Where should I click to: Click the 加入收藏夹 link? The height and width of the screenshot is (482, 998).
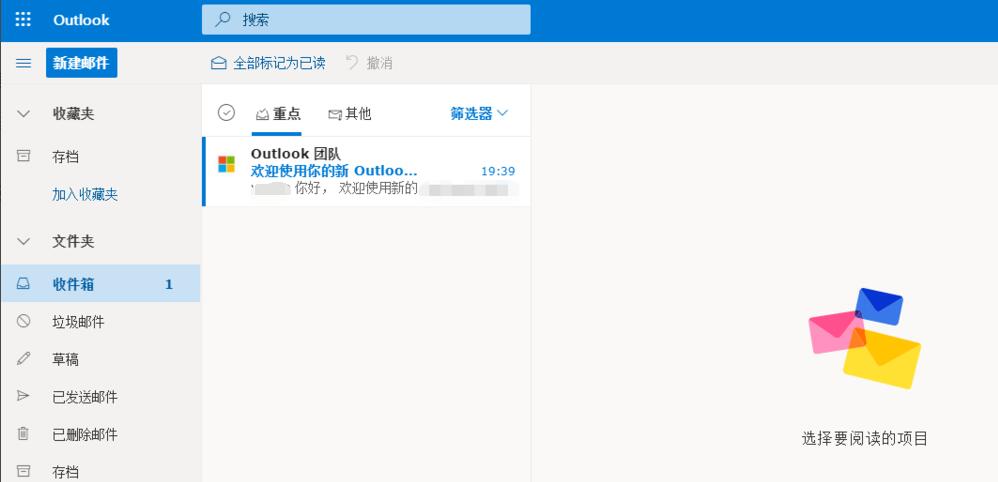point(85,195)
